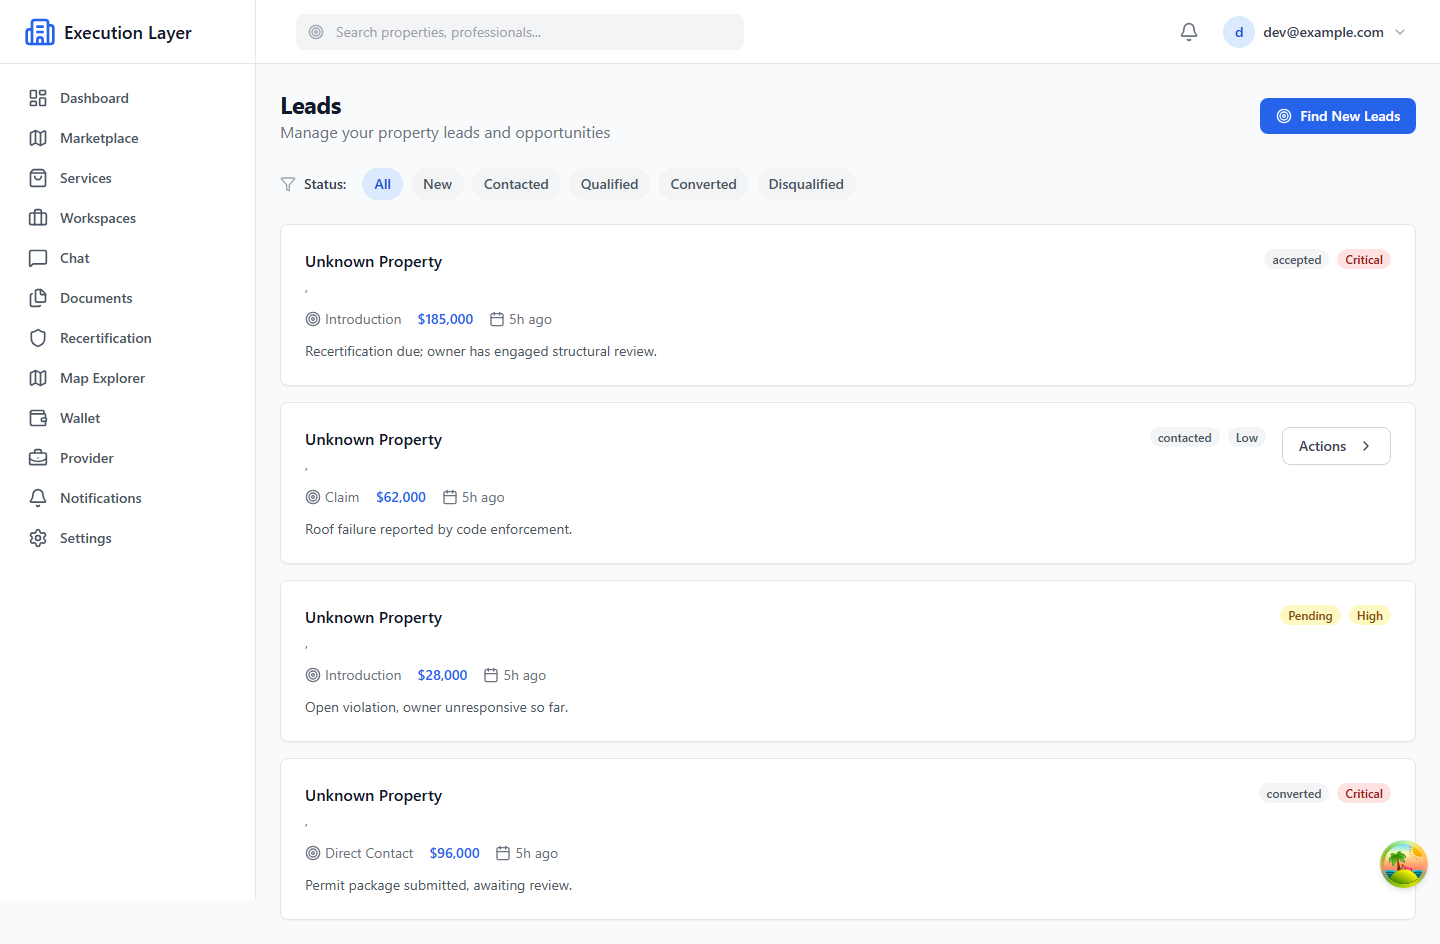The image size is (1440, 944).
Task: Click the $185,000 lead value
Action: coord(445,319)
